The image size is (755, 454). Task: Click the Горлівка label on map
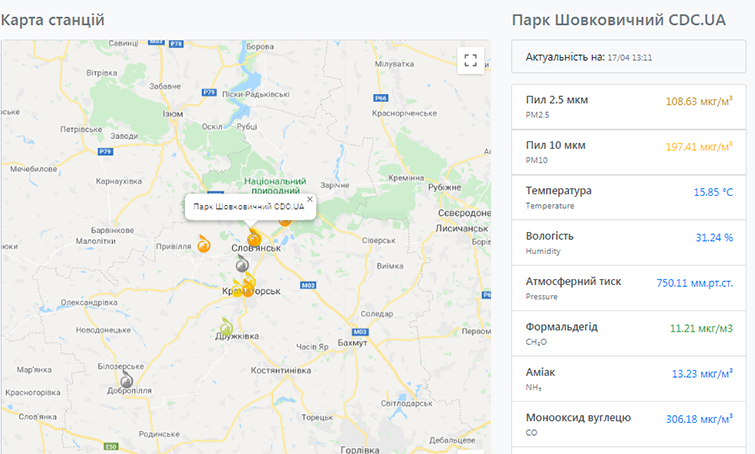360,450
